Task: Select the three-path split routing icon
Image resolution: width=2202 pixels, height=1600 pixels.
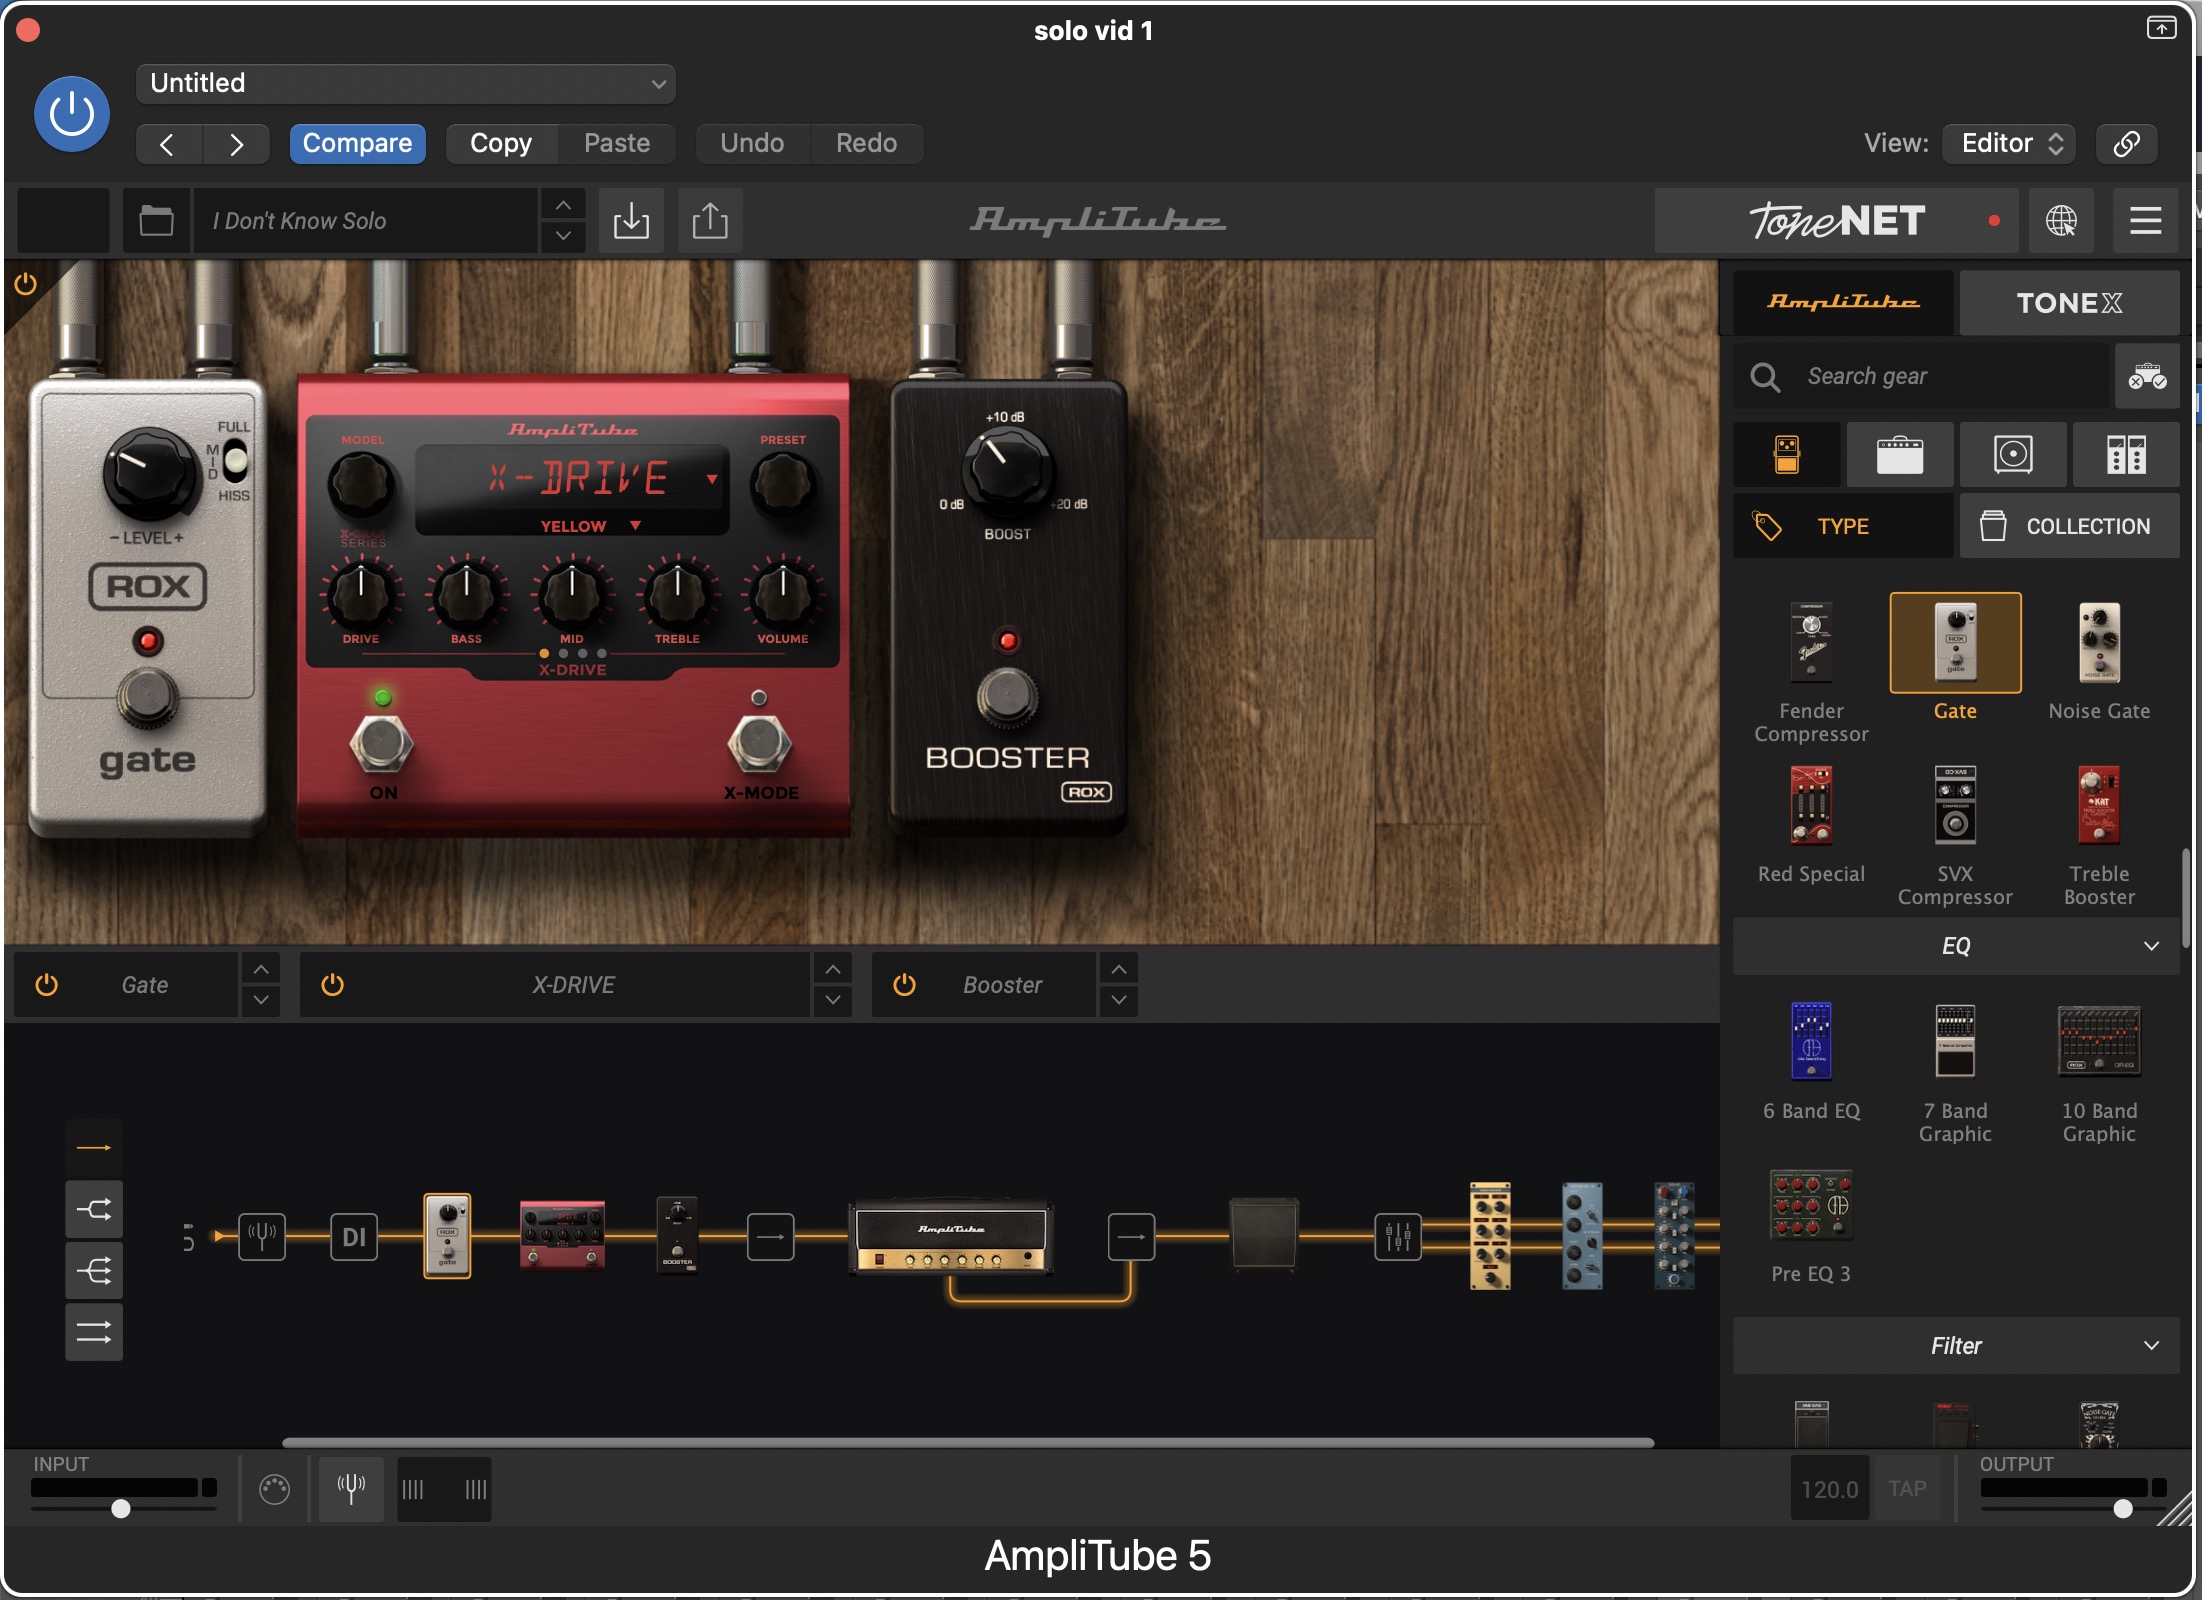Action: (x=94, y=1271)
